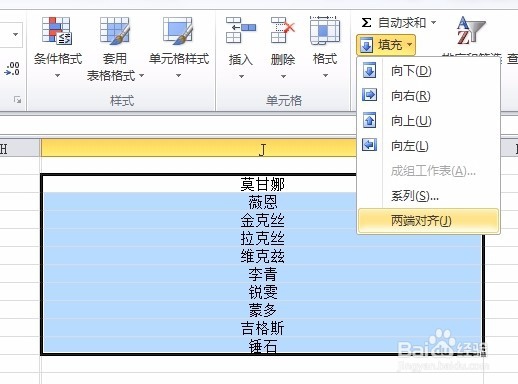Select the cell containing 蒙多
The image size is (518, 384).
coord(262,310)
